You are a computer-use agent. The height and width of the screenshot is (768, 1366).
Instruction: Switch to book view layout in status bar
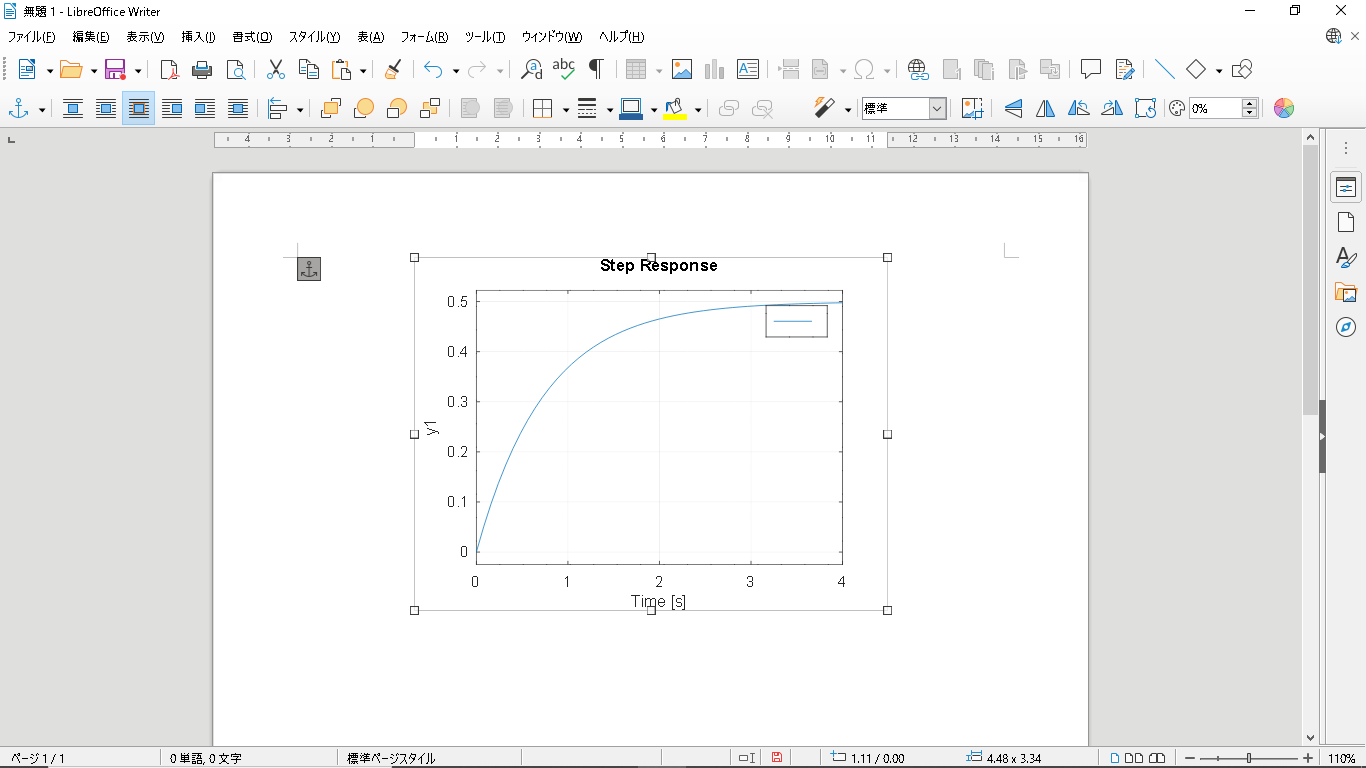coord(1157,758)
